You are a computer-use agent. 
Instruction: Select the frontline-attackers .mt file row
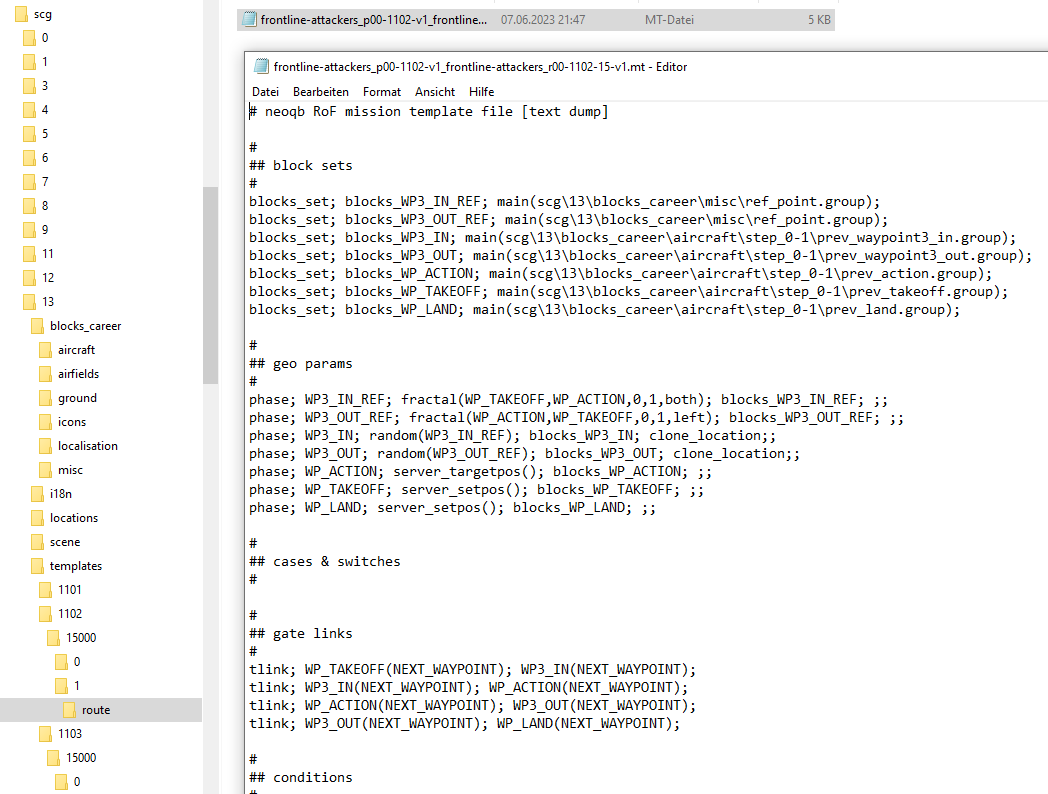[535, 20]
